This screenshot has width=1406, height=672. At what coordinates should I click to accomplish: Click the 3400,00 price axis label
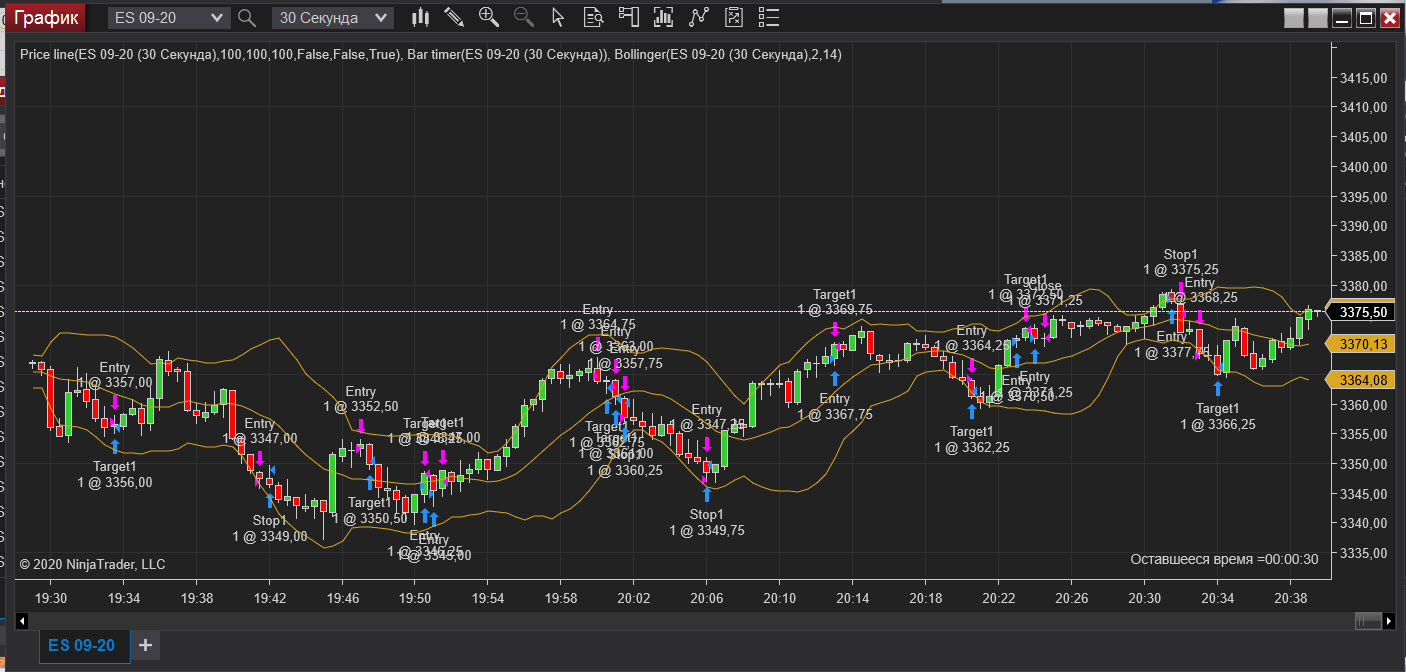1363,166
